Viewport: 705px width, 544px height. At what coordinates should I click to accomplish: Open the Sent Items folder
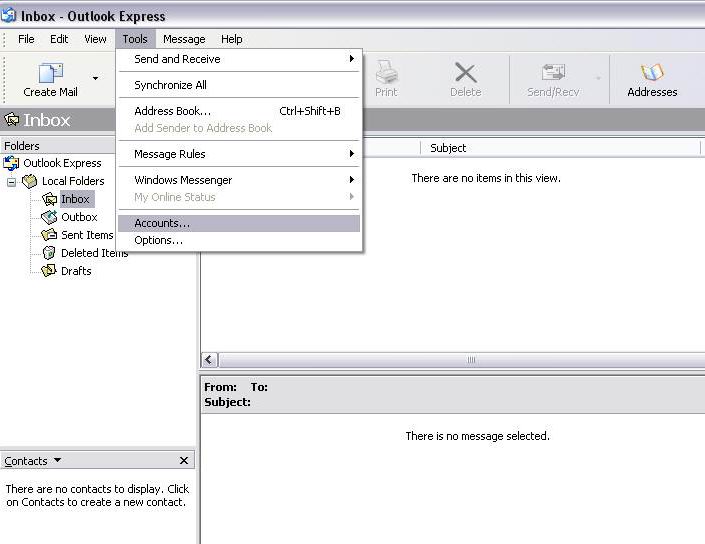pos(86,235)
